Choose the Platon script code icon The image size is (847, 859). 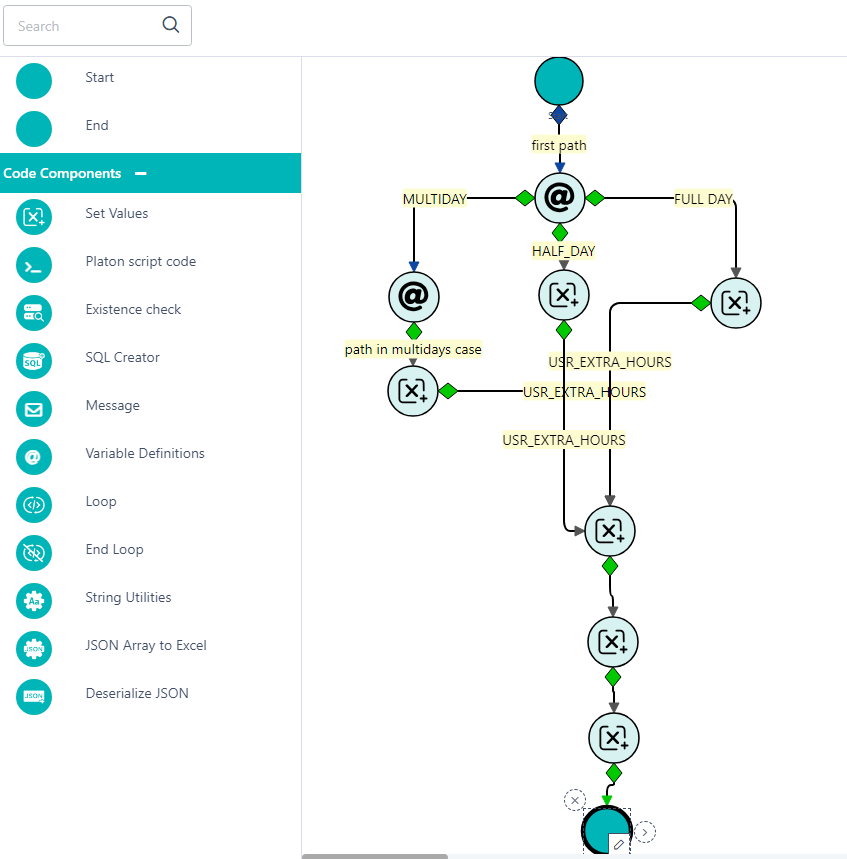[34, 264]
